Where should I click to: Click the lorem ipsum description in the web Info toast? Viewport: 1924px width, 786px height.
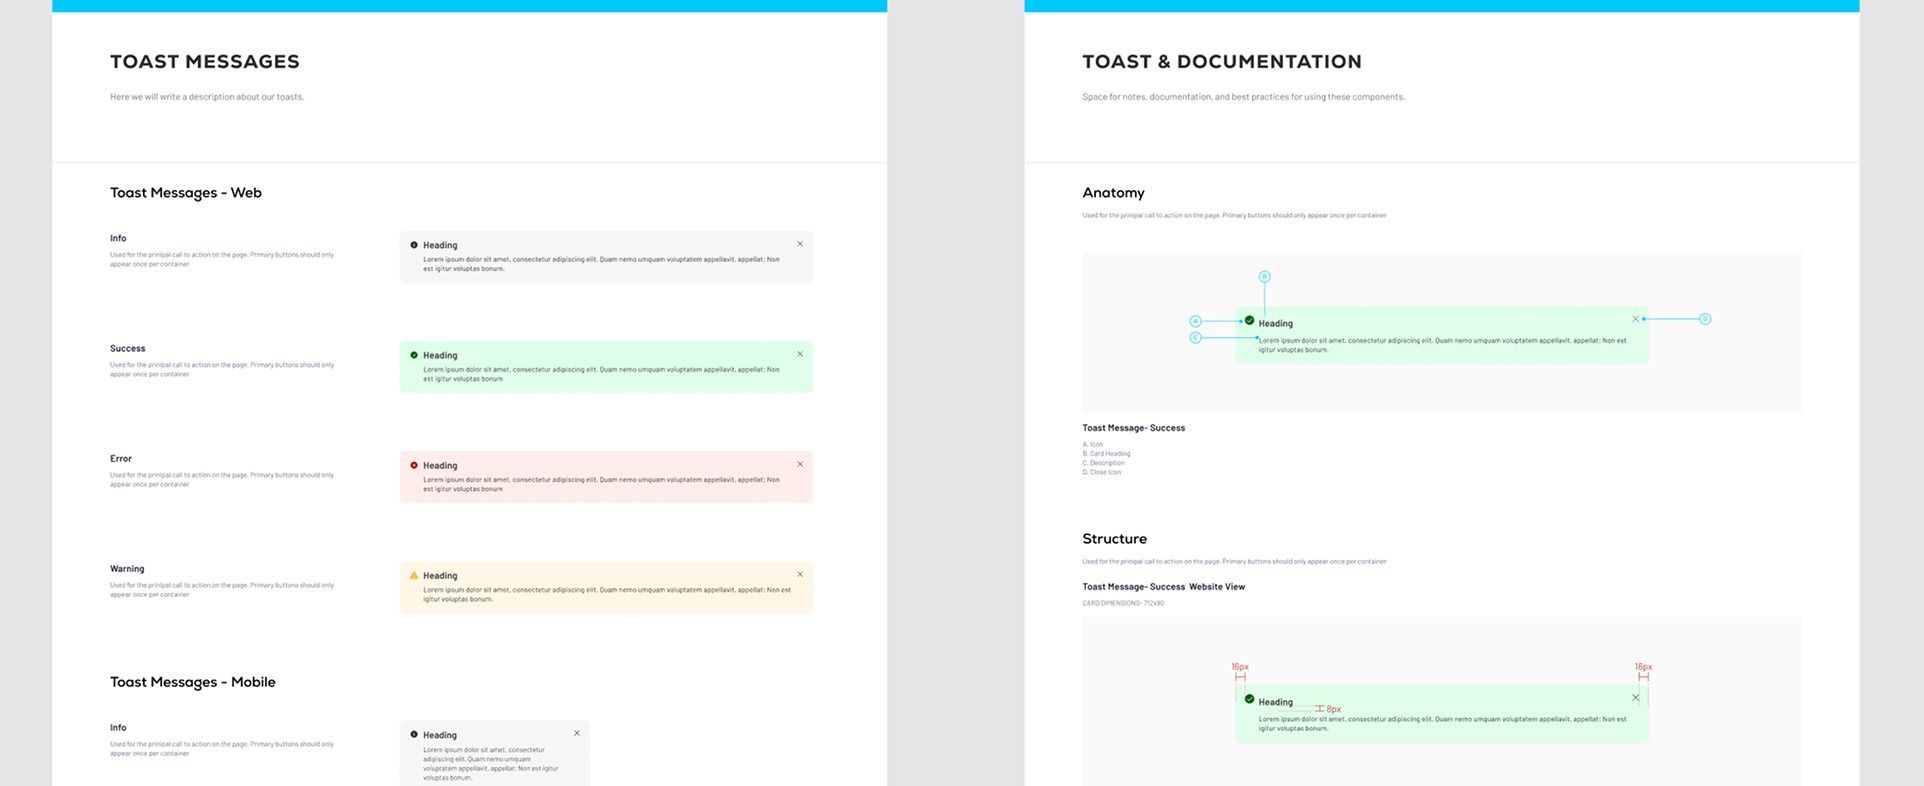coord(601,264)
